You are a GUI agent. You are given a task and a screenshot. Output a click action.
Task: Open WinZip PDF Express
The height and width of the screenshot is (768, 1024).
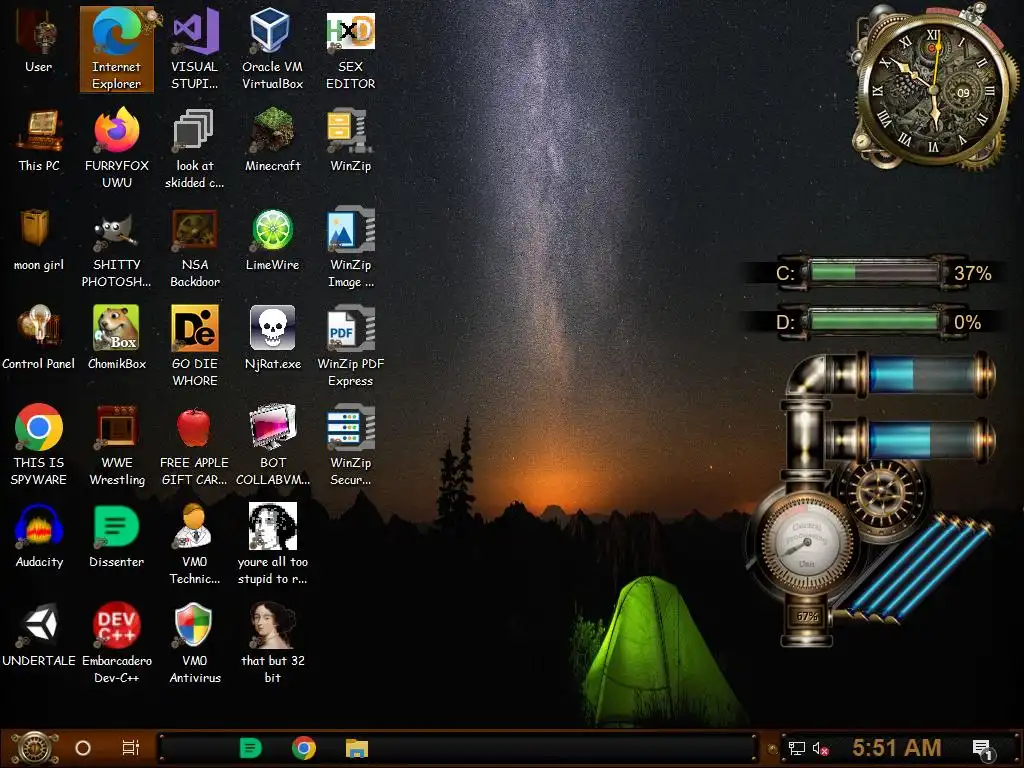[351, 347]
